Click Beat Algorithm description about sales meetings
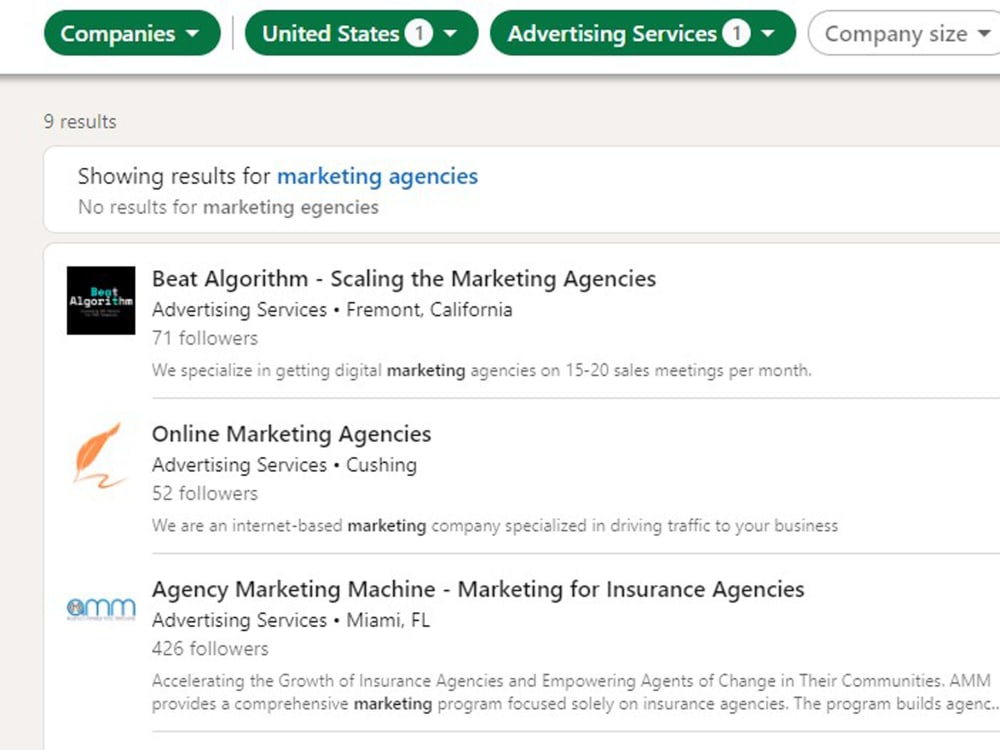 pyautogui.click(x=482, y=371)
